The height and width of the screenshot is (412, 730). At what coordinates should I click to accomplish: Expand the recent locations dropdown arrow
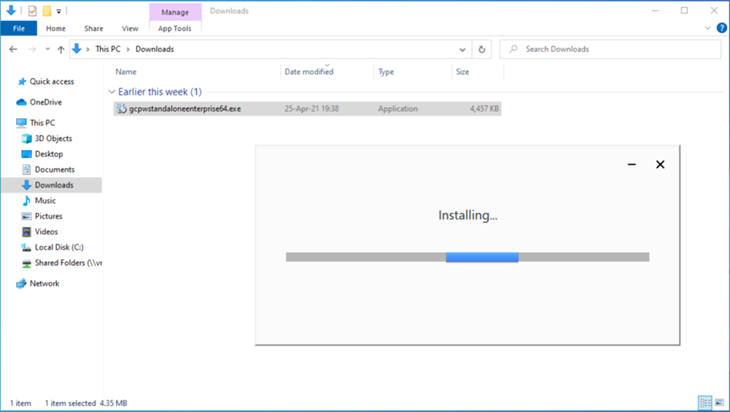coord(46,49)
